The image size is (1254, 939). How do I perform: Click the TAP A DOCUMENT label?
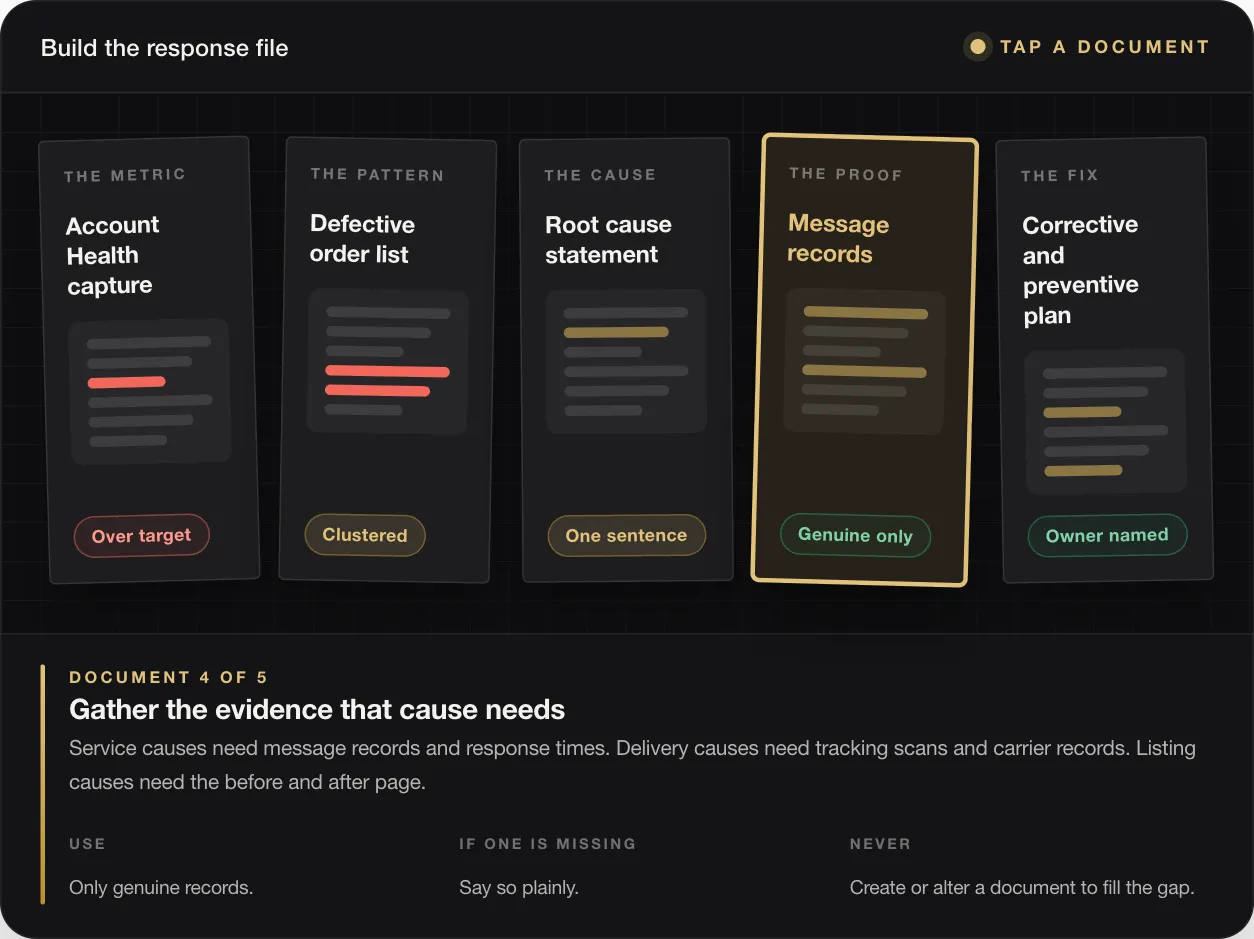coord(1105,47)
